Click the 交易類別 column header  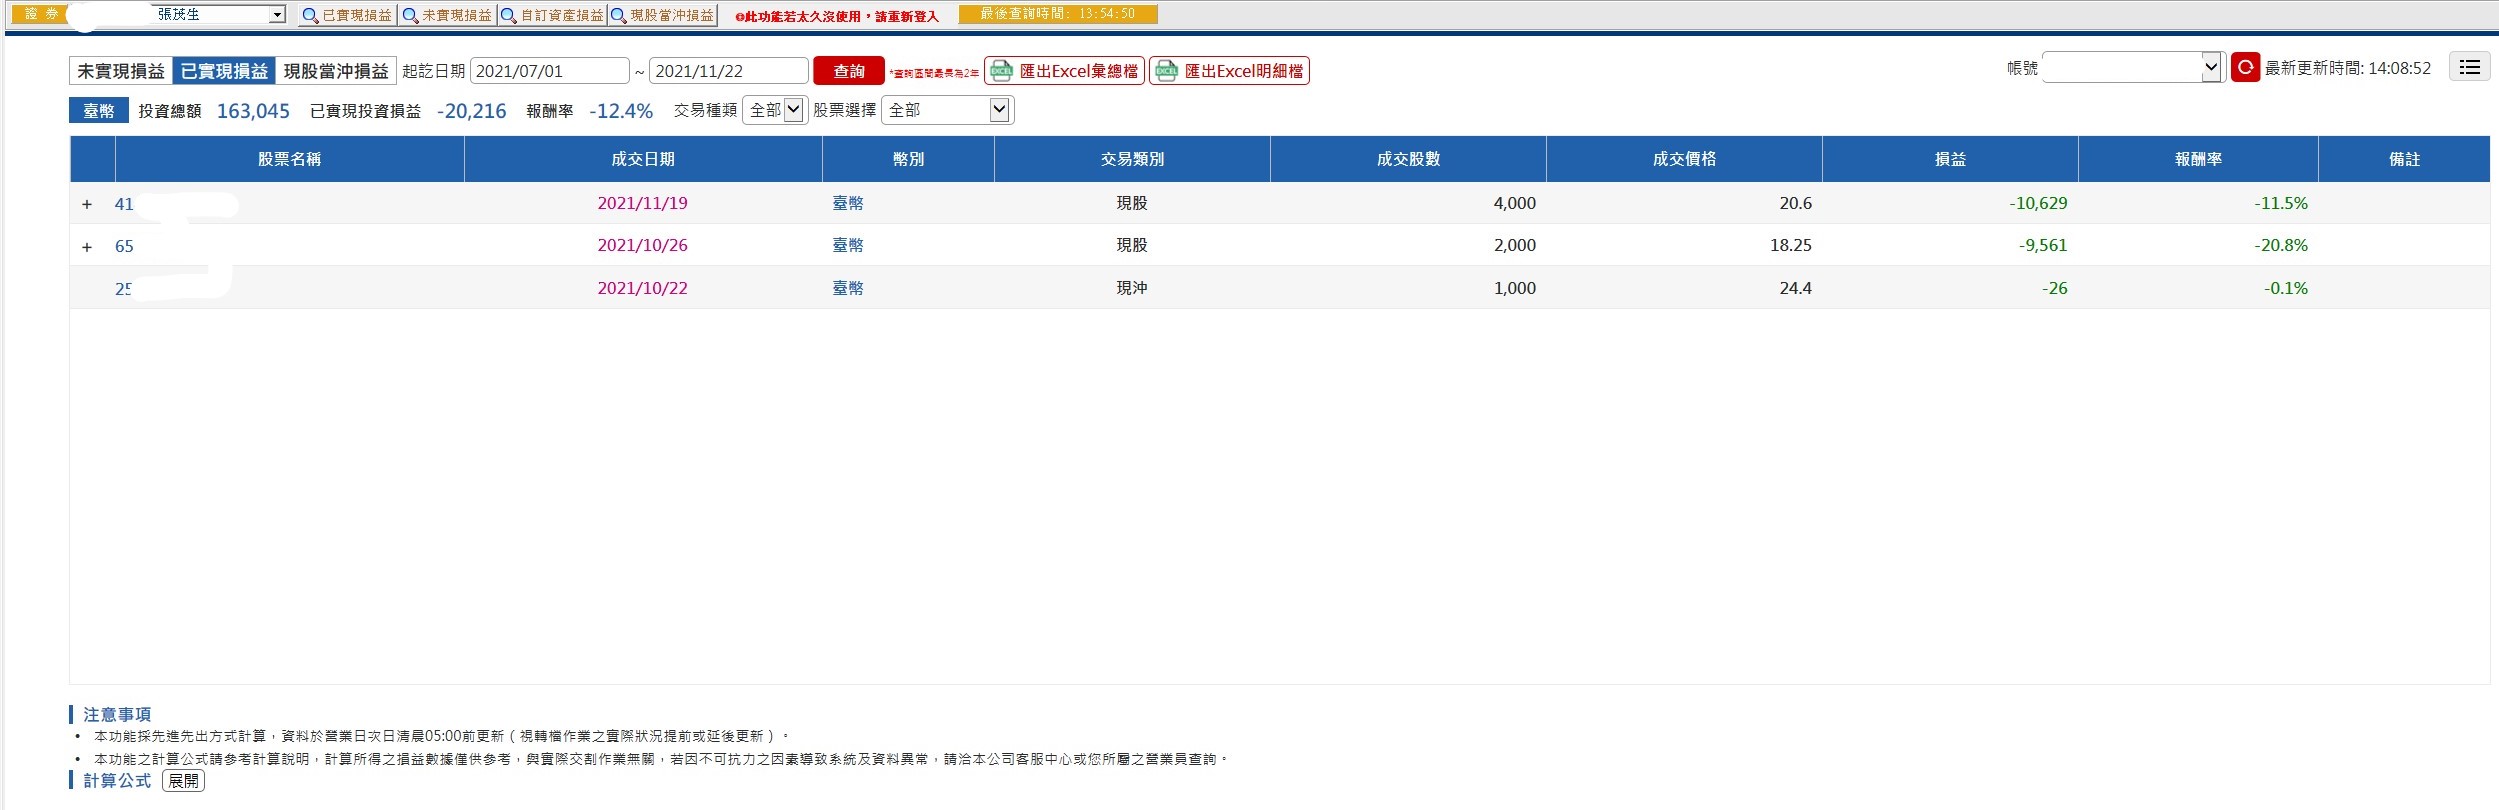click(x=1132, y=159)
